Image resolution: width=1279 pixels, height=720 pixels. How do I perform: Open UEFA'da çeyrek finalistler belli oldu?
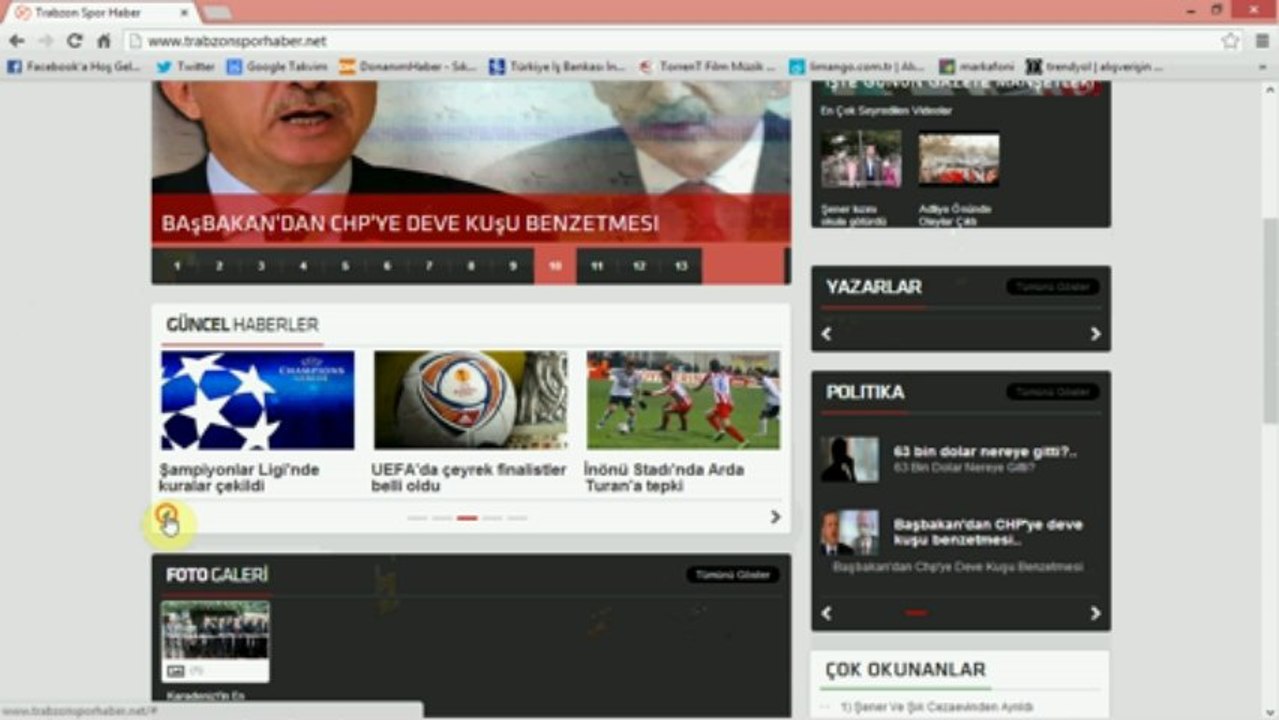[469, 477]
